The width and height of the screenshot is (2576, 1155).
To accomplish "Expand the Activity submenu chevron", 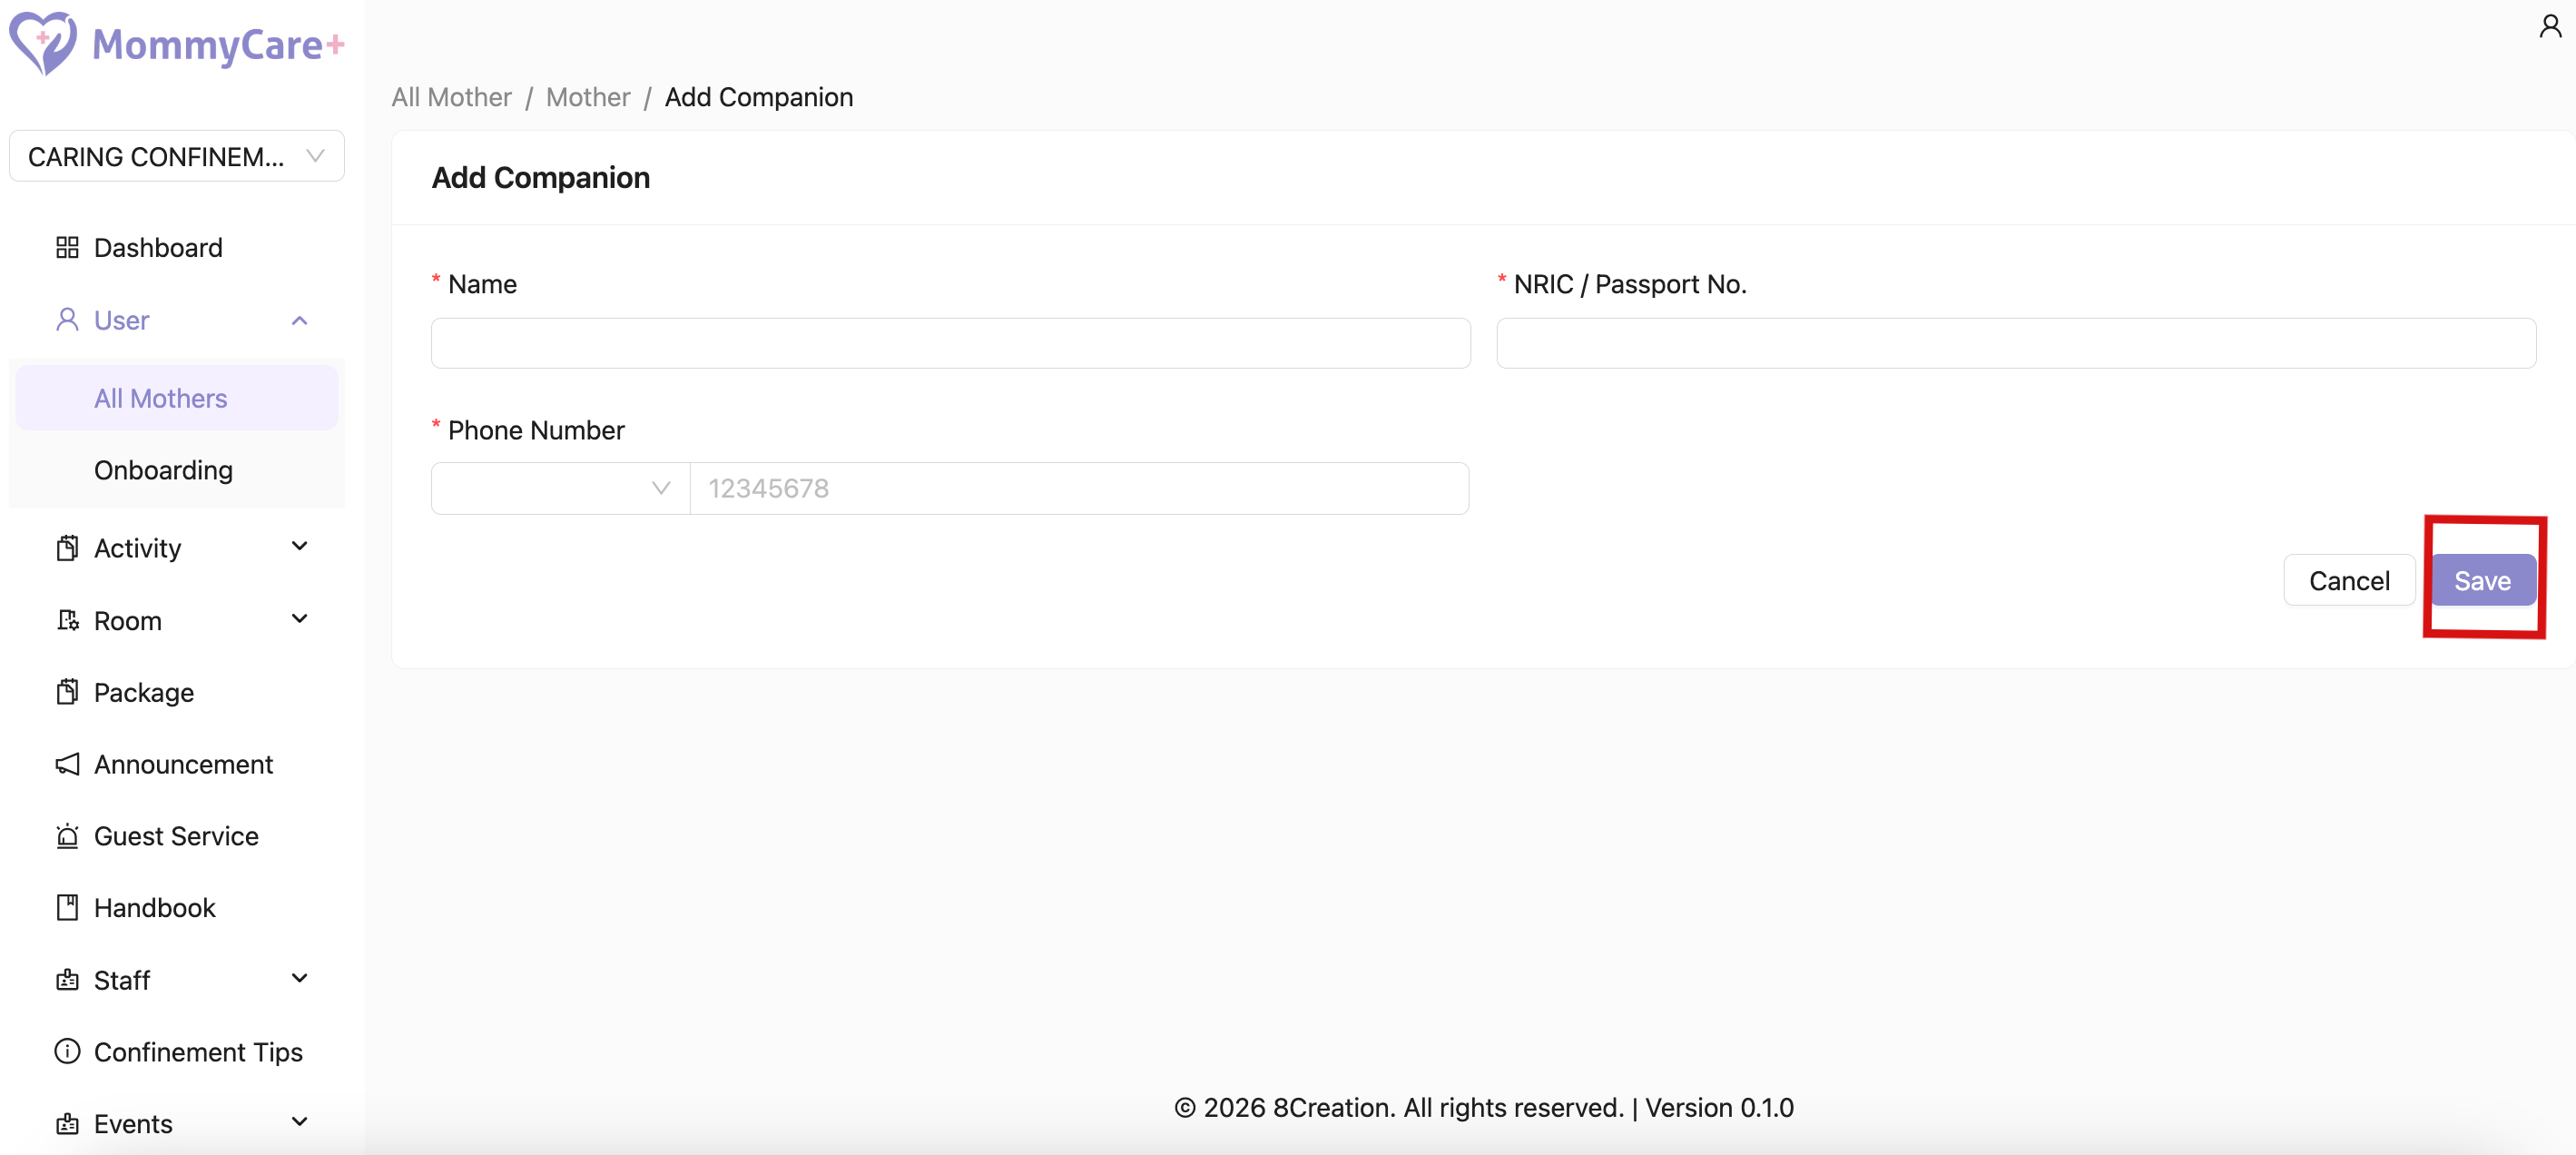I will coord(299,547).
